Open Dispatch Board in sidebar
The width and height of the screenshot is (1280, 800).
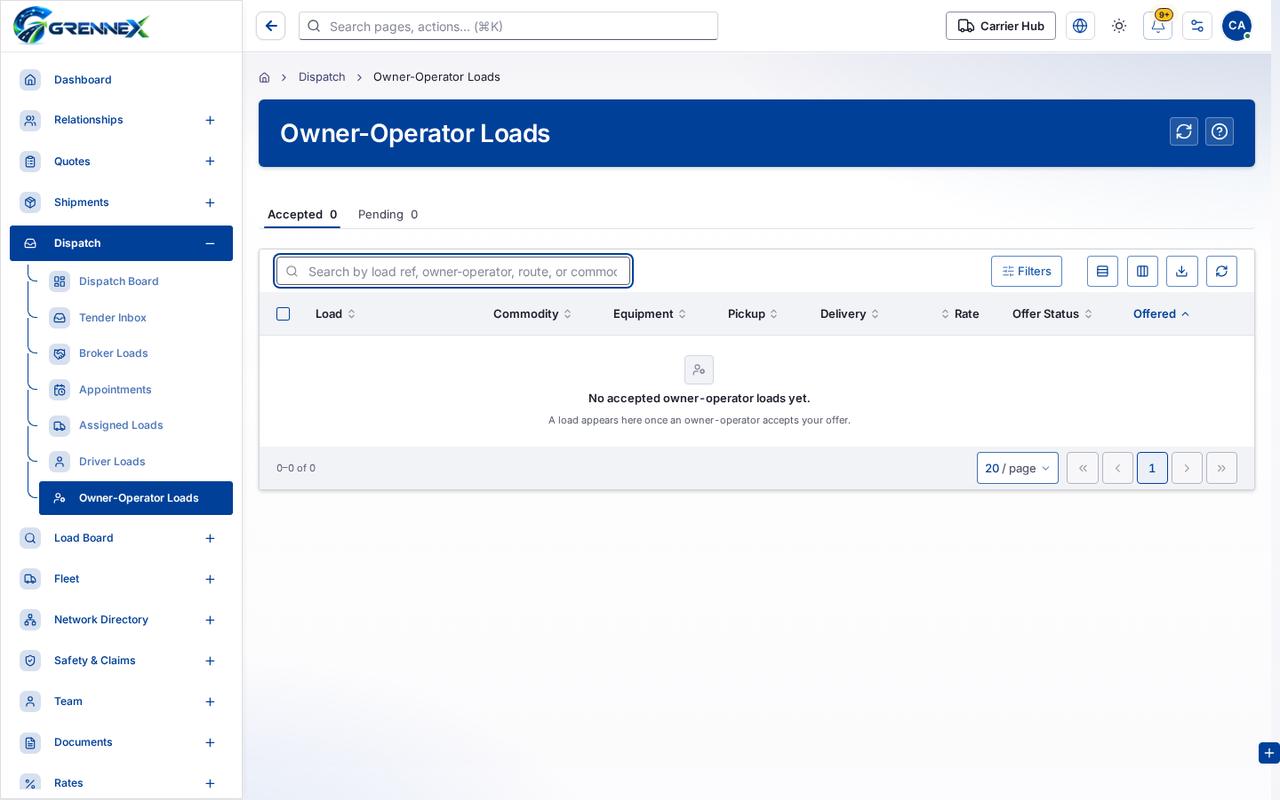click(x=136, y=282)
